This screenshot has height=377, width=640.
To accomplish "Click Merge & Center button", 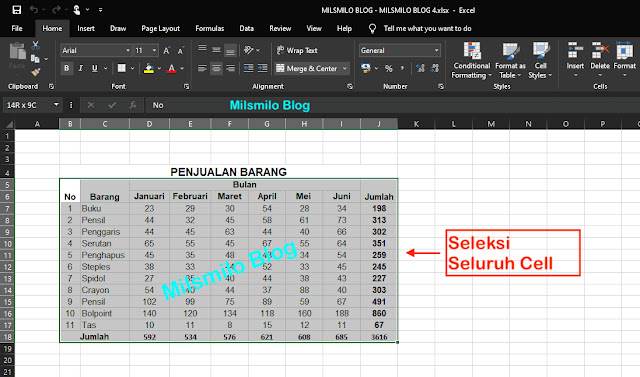I will [307, 68].
